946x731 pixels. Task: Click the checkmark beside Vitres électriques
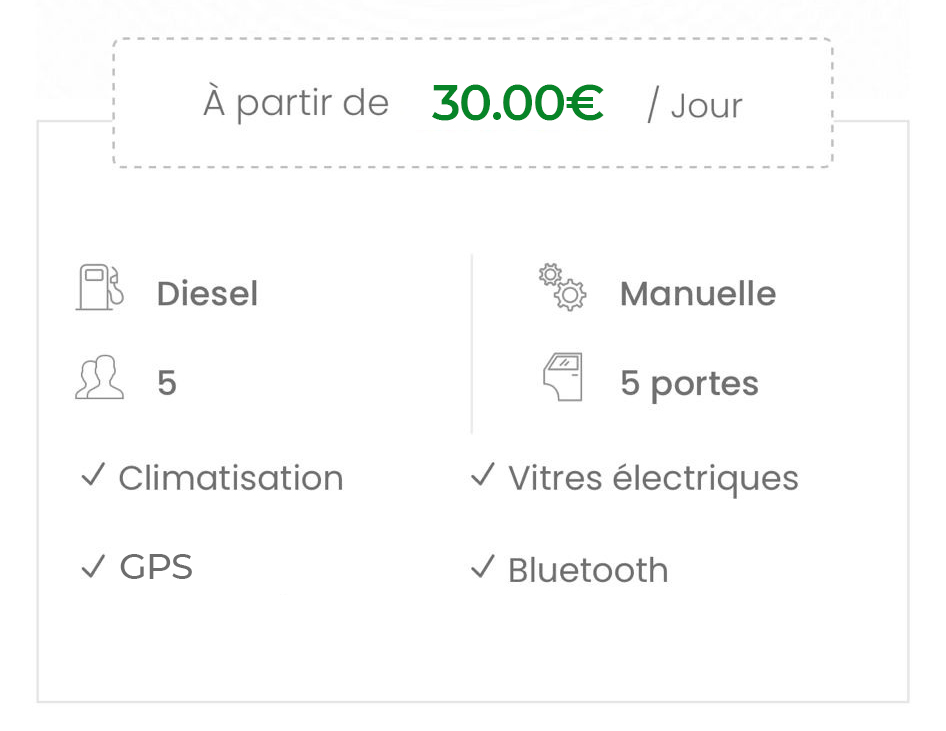[x=483, y=475]
